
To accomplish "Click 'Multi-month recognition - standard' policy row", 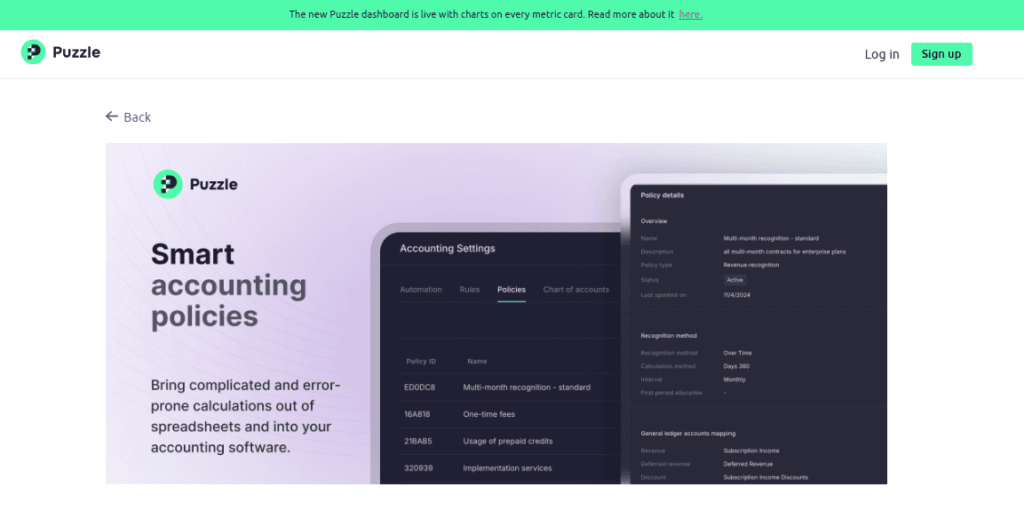I will point(526,387).
